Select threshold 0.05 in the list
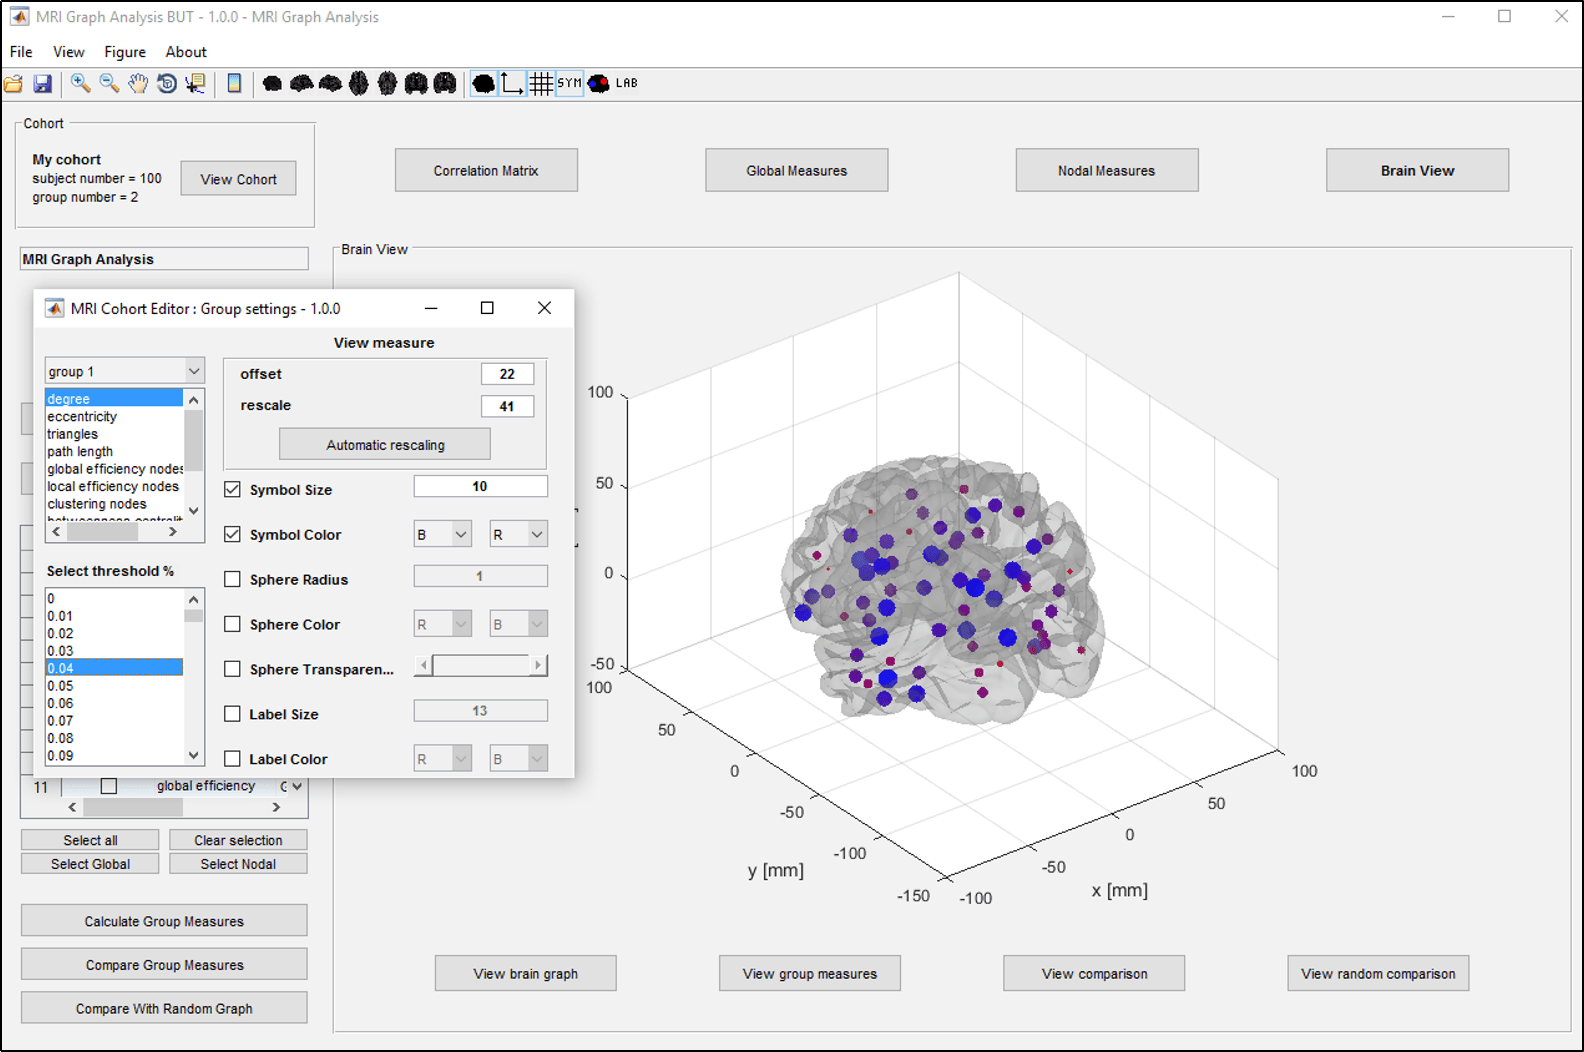 pos(114,686)
